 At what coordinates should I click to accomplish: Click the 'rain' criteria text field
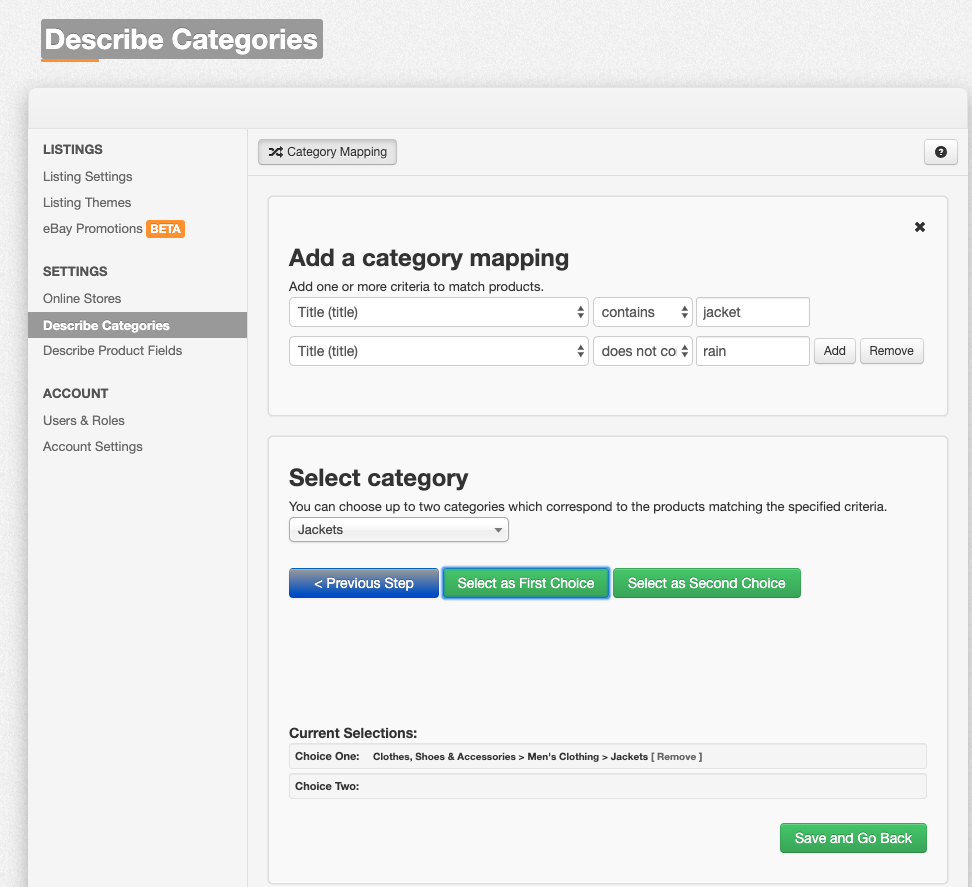(x=753, y=351)
